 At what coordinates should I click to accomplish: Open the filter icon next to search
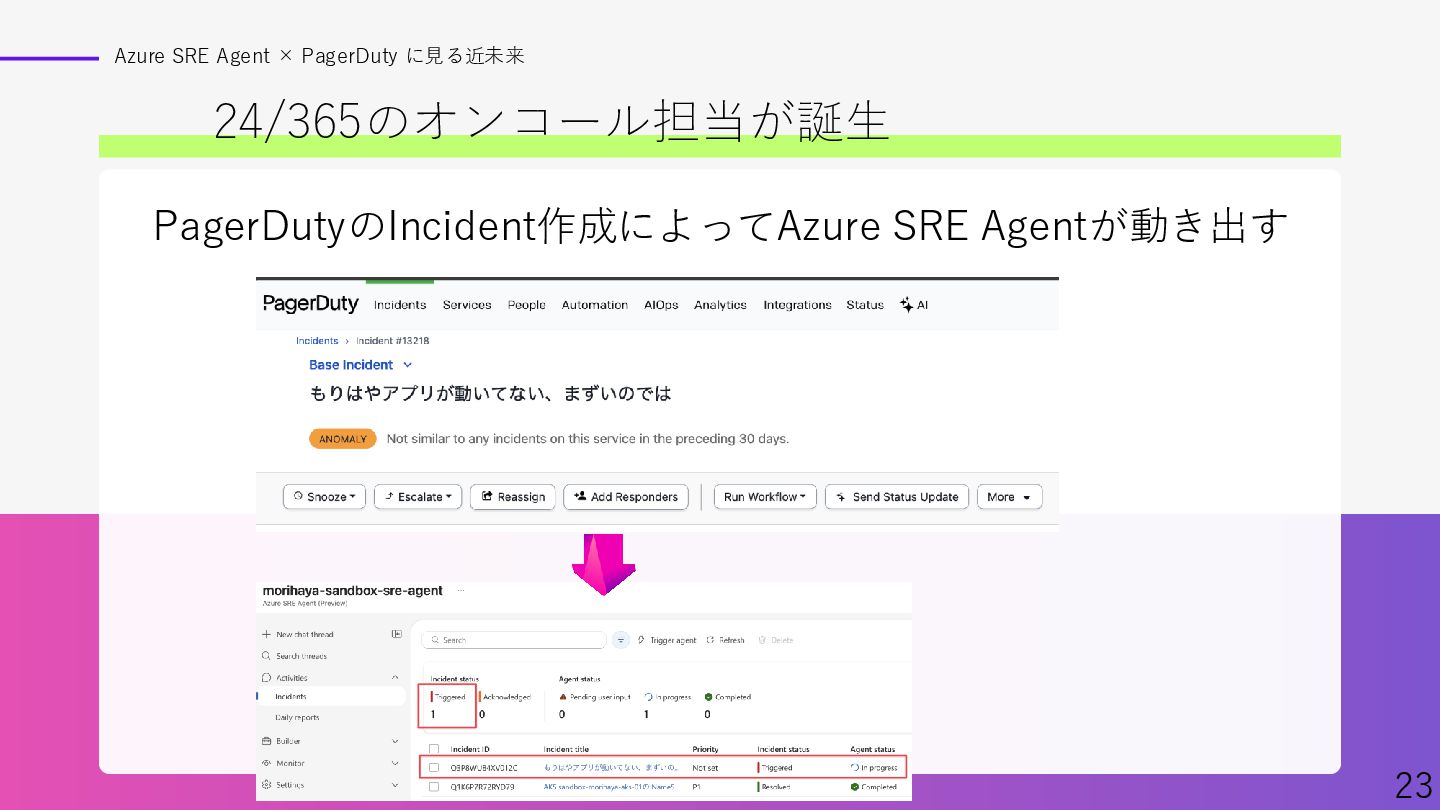620,640
